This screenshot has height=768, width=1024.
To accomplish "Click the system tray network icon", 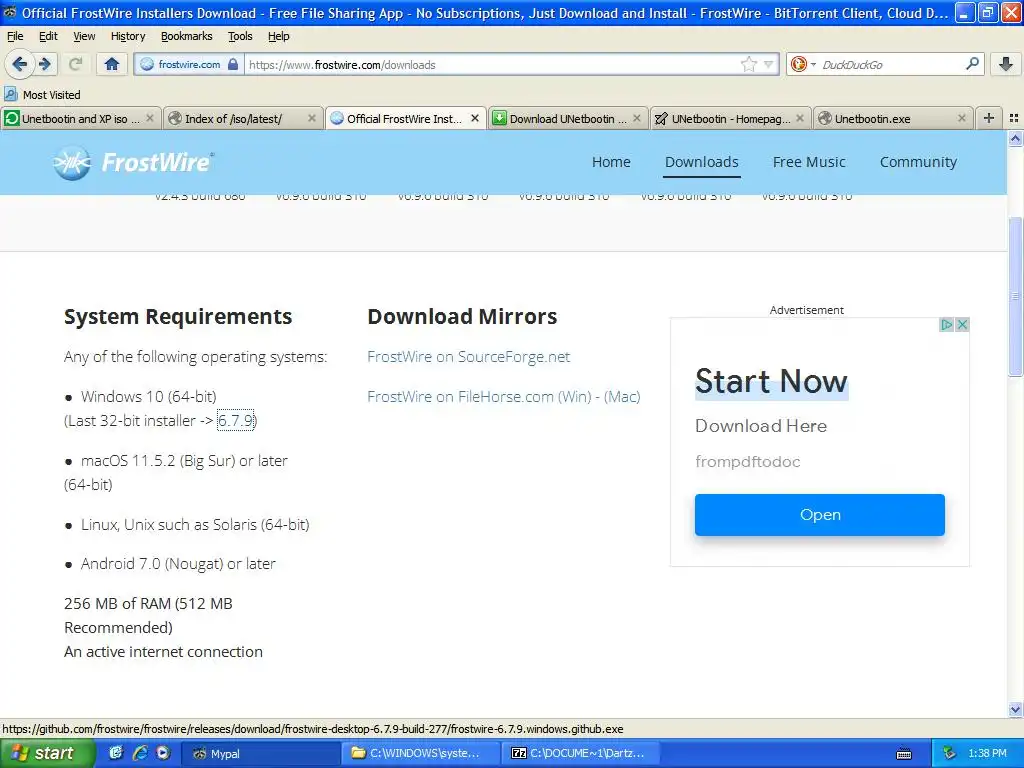I will pos(949,753).
